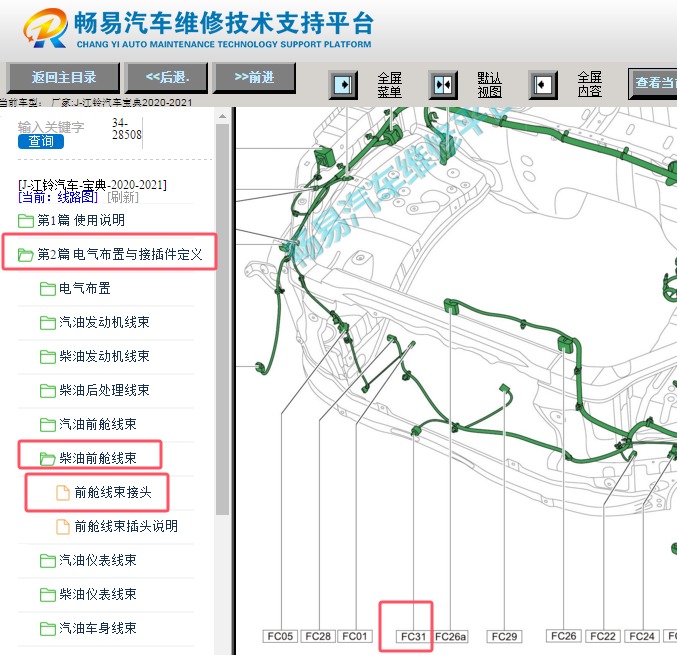Click the [当前：线路图] link
This screenshot has width=677, height=655.
[x=58, y=197]
